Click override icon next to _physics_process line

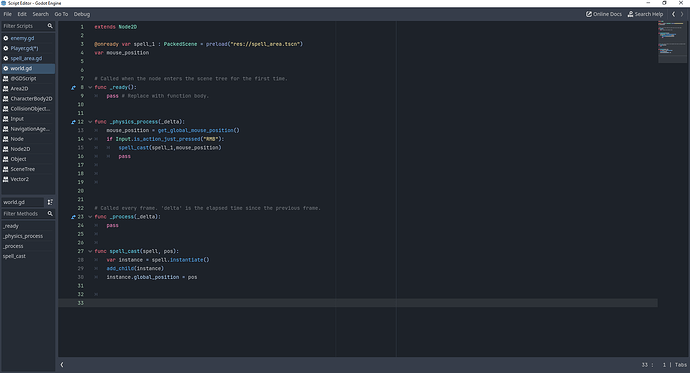(73, 122)
